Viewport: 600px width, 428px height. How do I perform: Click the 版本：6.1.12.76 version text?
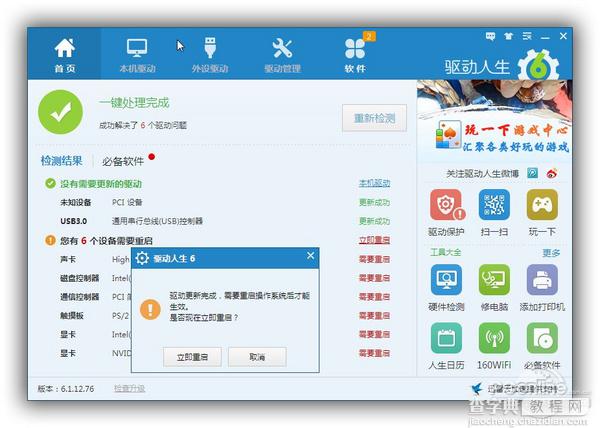[65, 389]
